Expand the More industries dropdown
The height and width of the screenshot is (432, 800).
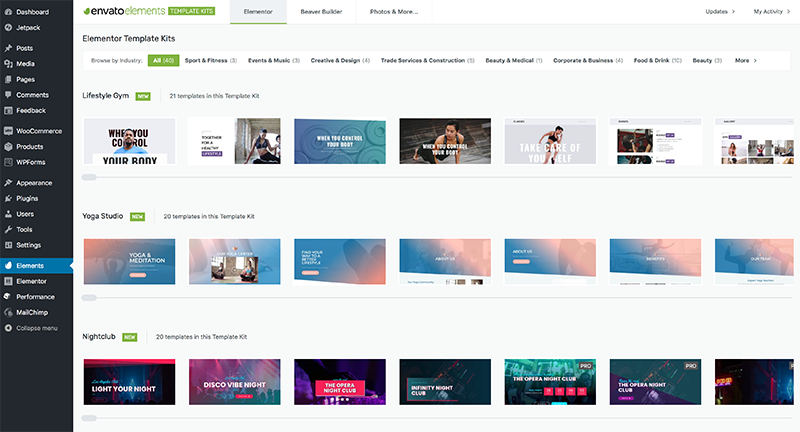coord(745,60)
